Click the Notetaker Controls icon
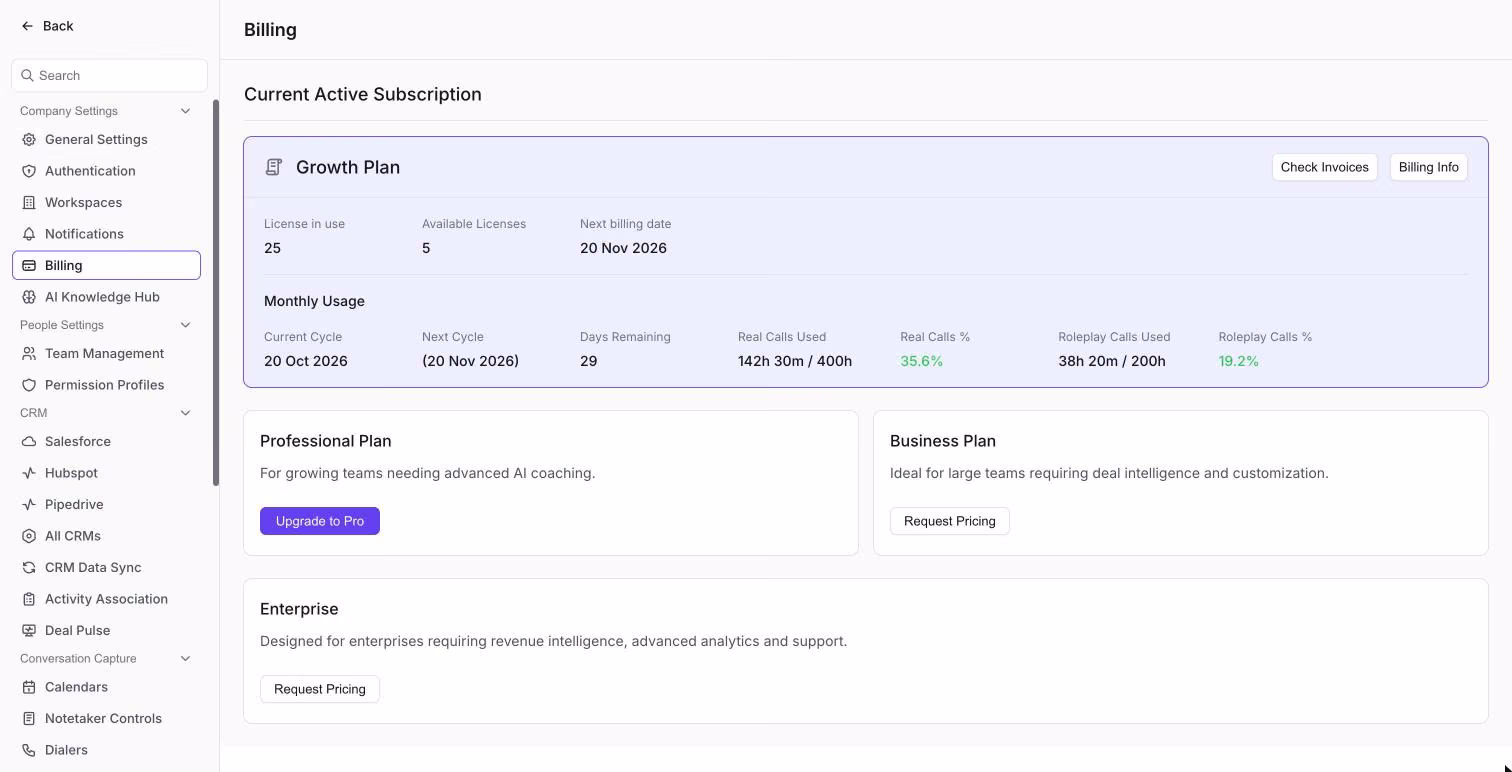 29,719
